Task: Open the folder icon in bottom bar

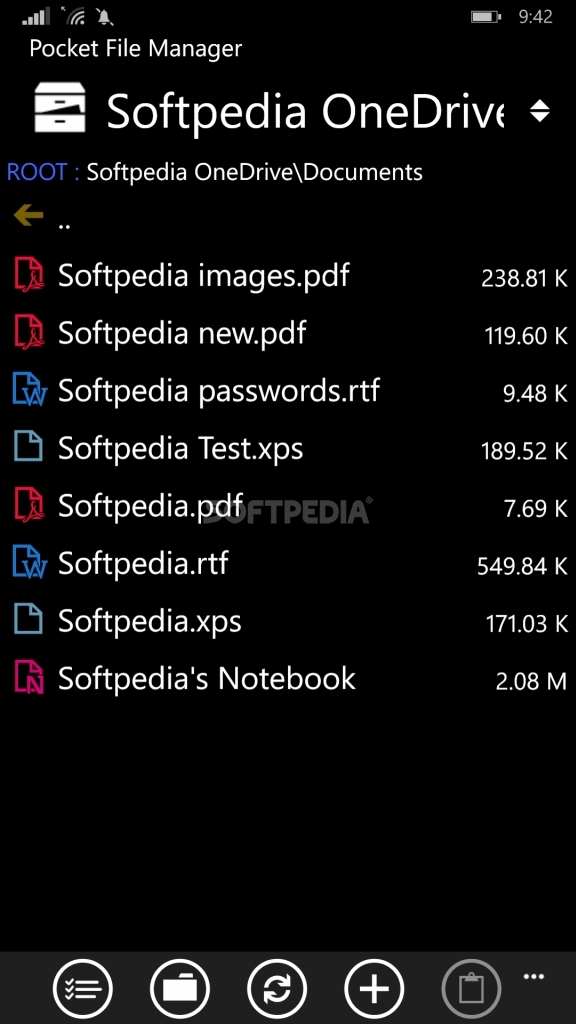Action: click(180, 989)
